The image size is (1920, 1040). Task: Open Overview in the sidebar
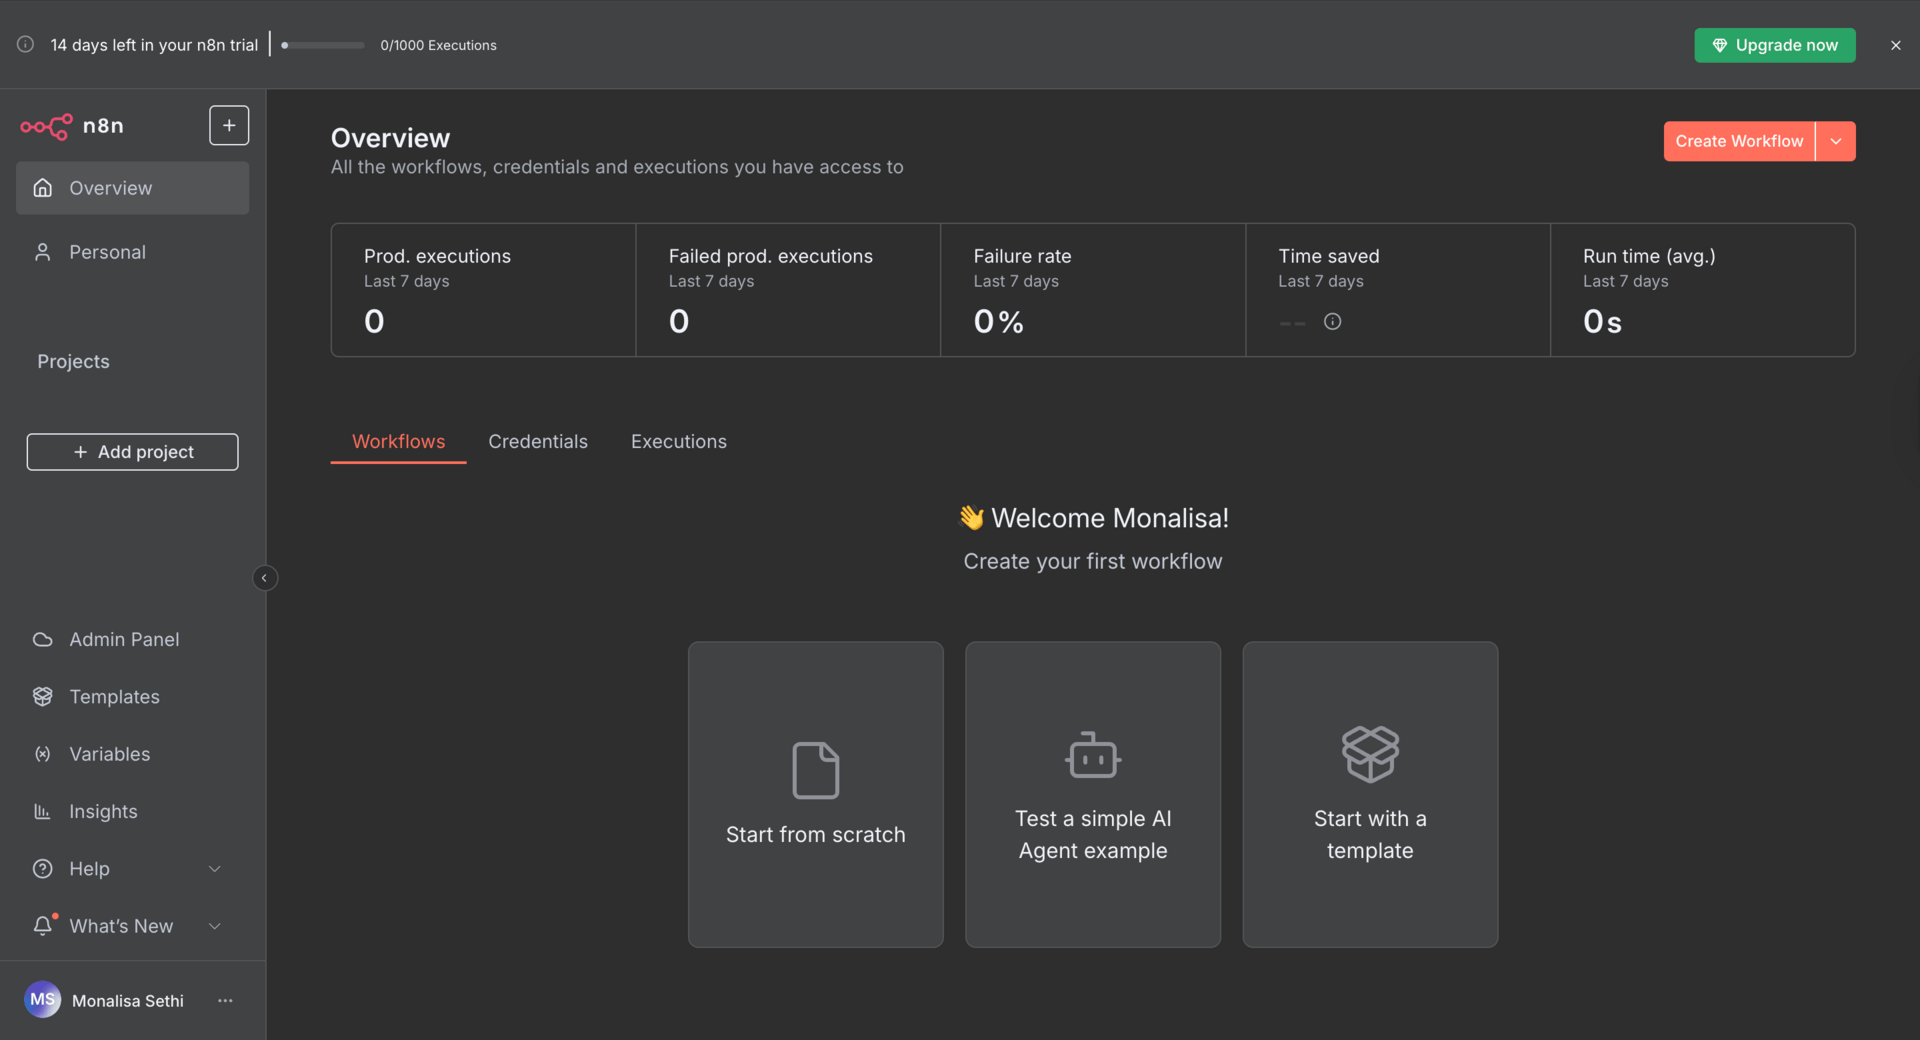132,188
